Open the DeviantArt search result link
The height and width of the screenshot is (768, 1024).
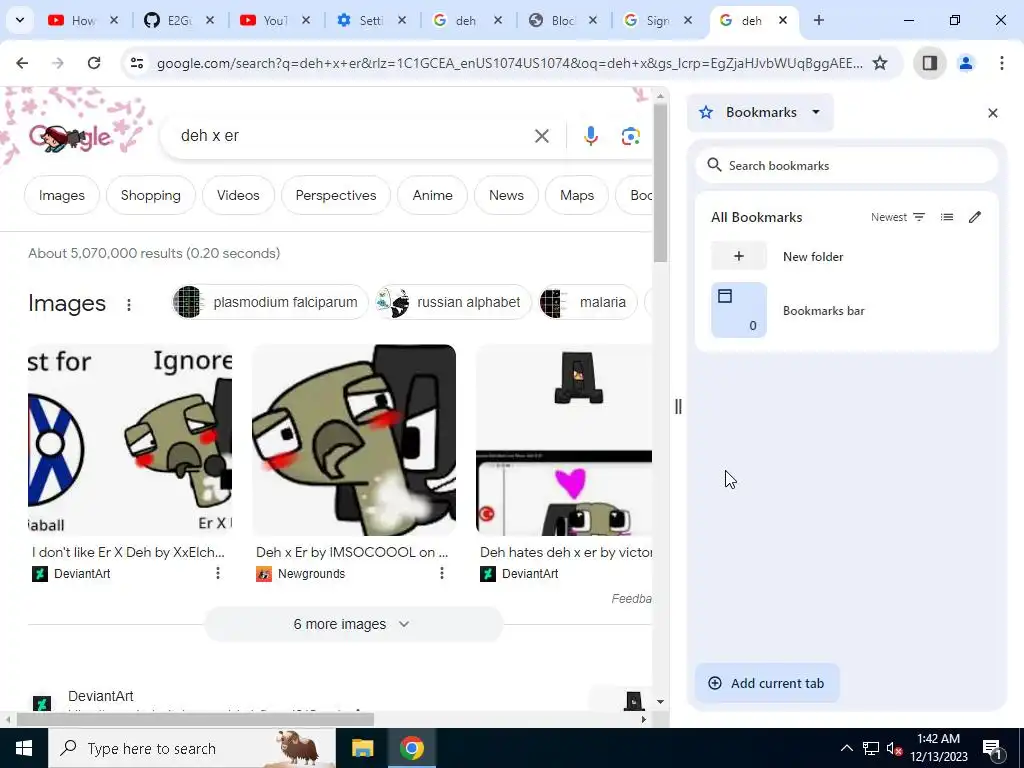pyautogui.click(x=101, y=696)
